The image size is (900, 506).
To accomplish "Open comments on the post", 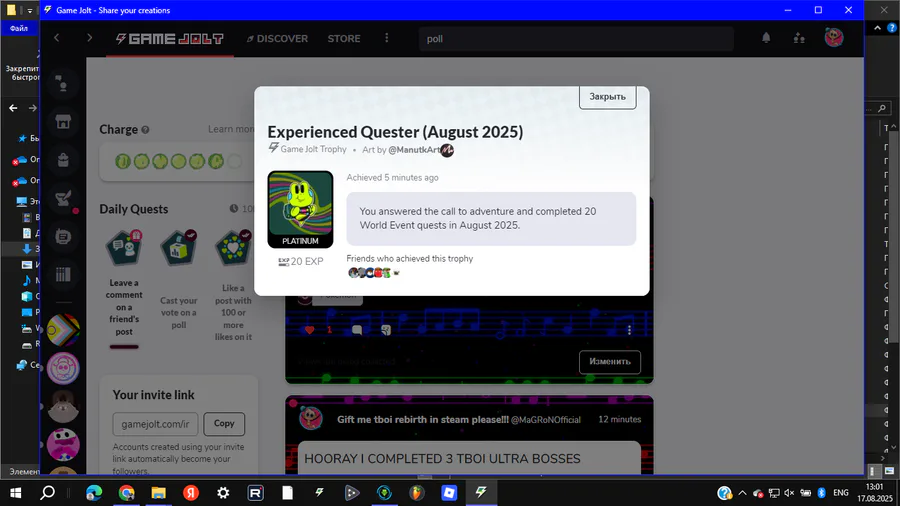I will pos(356,330).
